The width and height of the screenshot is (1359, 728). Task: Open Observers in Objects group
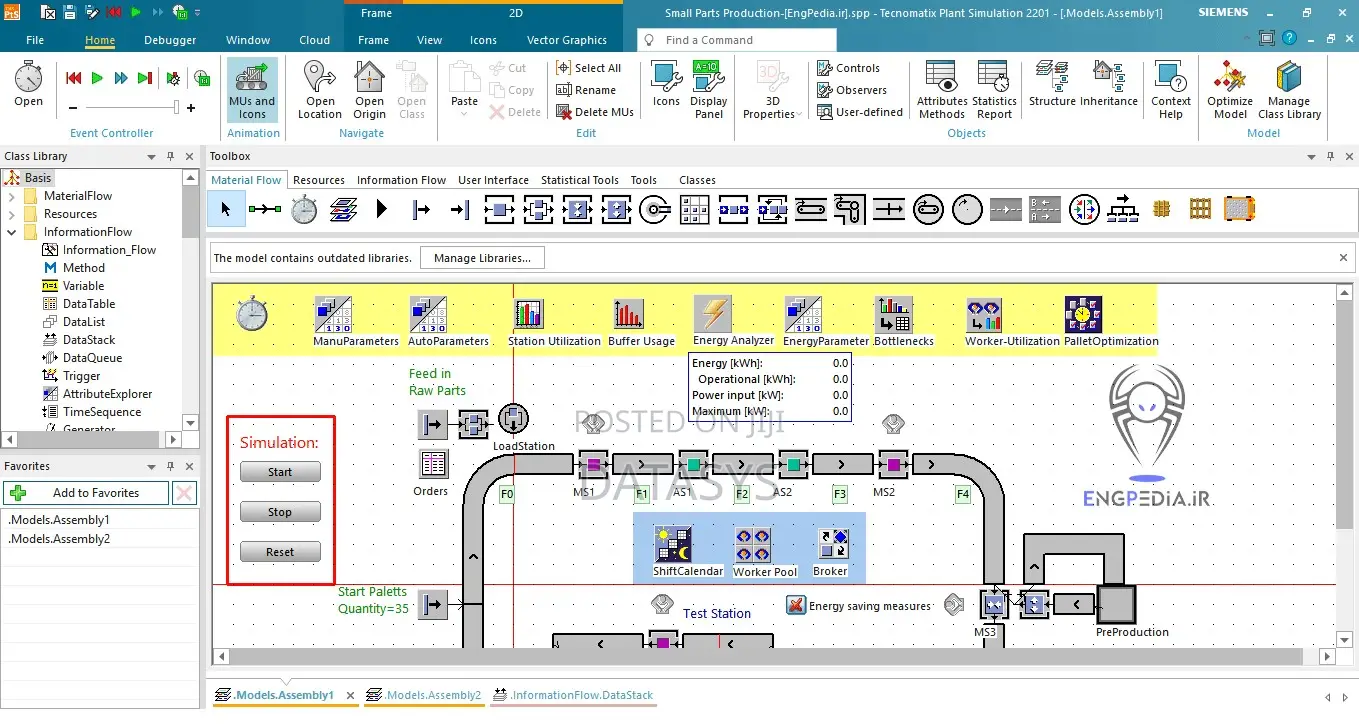852,90
